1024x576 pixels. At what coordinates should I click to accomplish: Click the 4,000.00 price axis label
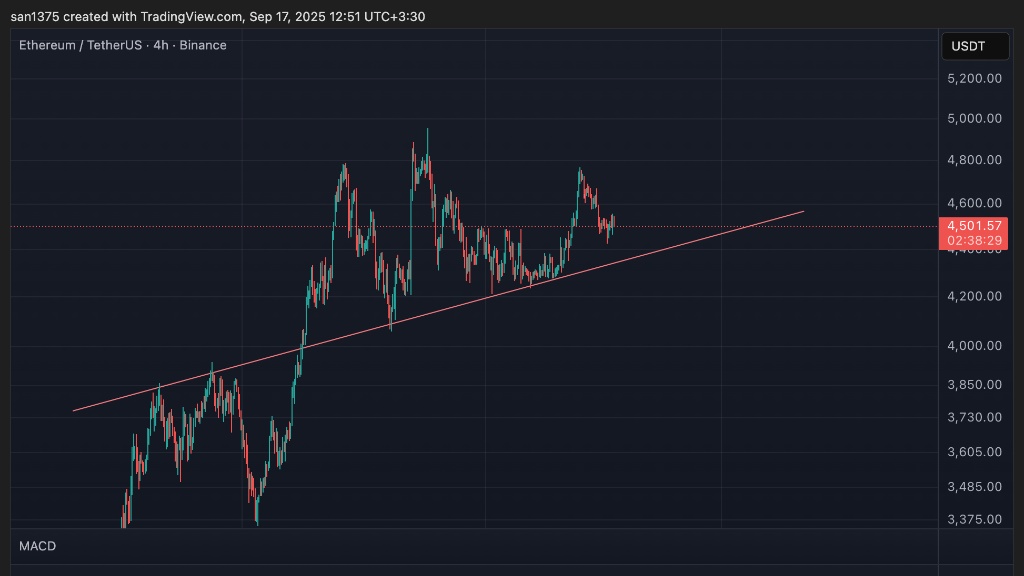[x=974, y=346]
